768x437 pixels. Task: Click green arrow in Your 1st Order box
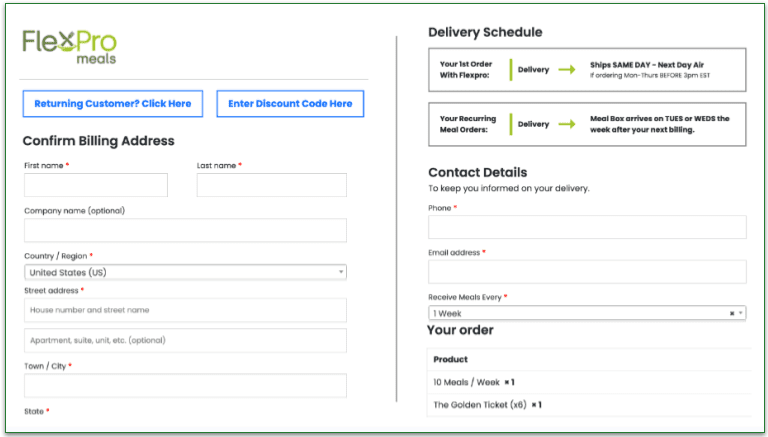pos(567,70)
